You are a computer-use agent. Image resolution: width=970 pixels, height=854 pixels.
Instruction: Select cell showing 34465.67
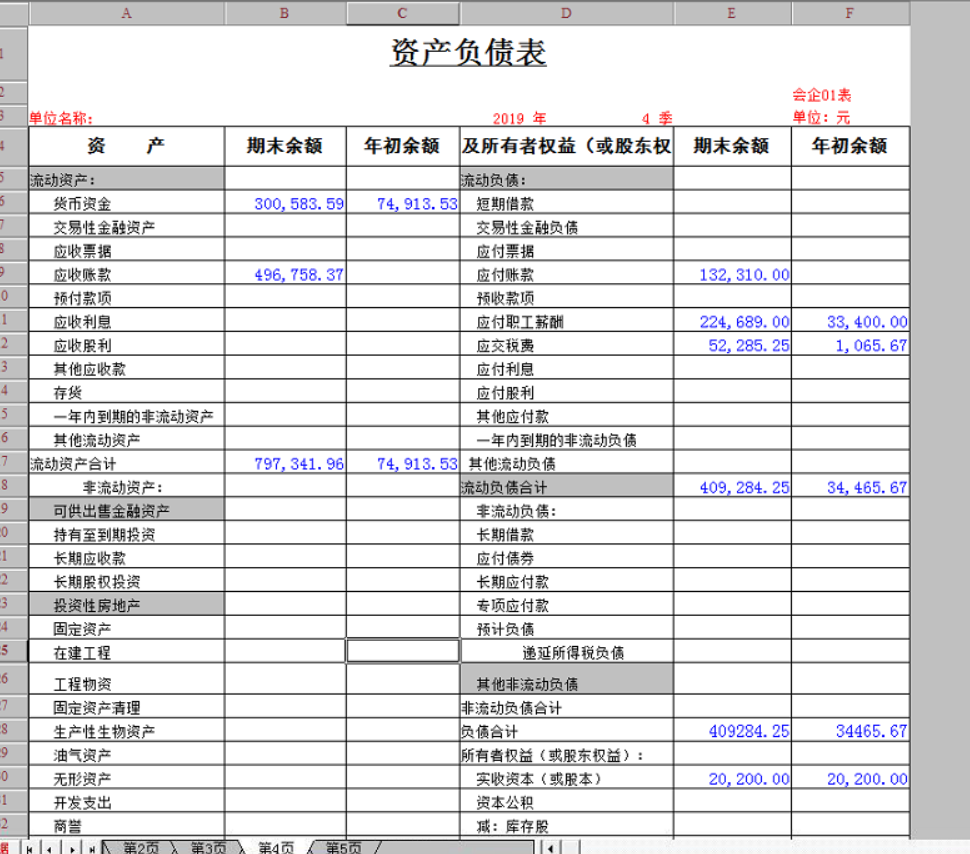pyautogui.click(x=851, y=731)
